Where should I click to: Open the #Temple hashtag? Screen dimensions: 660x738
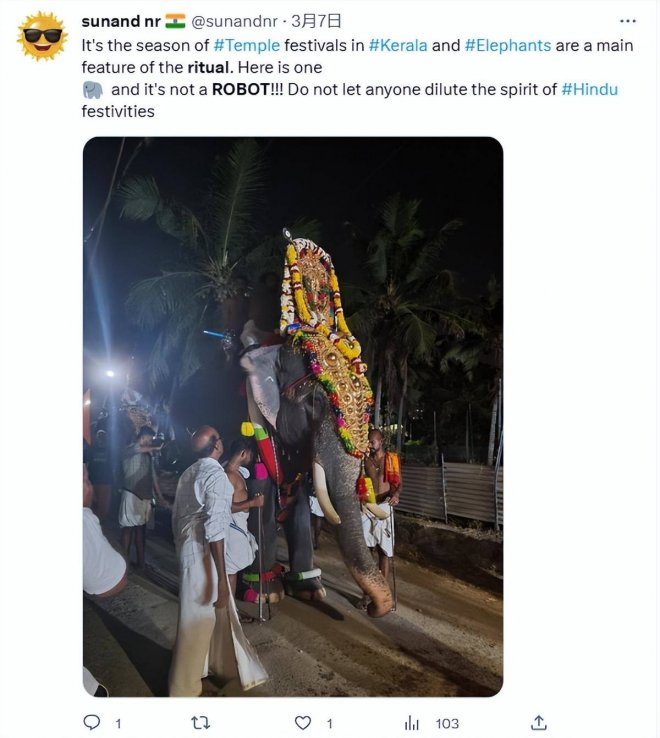click(246, 45)
